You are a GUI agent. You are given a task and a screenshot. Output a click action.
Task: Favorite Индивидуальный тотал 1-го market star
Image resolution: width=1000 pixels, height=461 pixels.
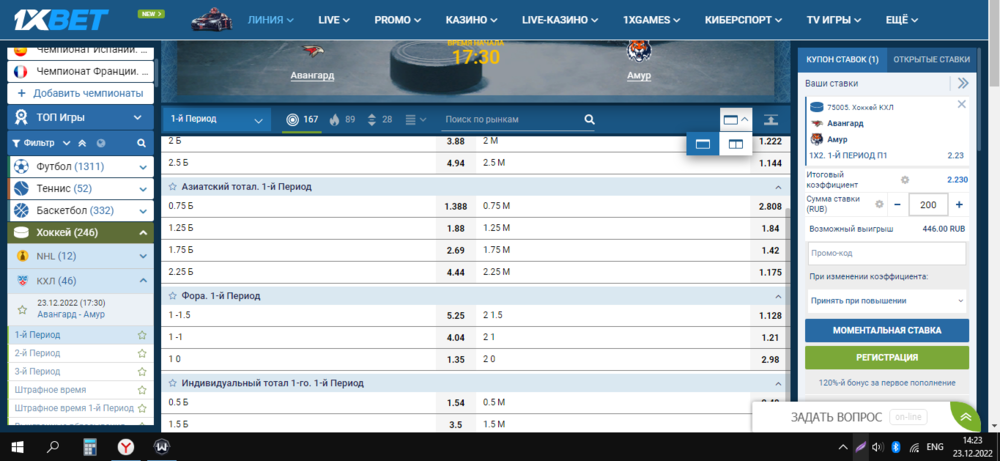[172, 383]
